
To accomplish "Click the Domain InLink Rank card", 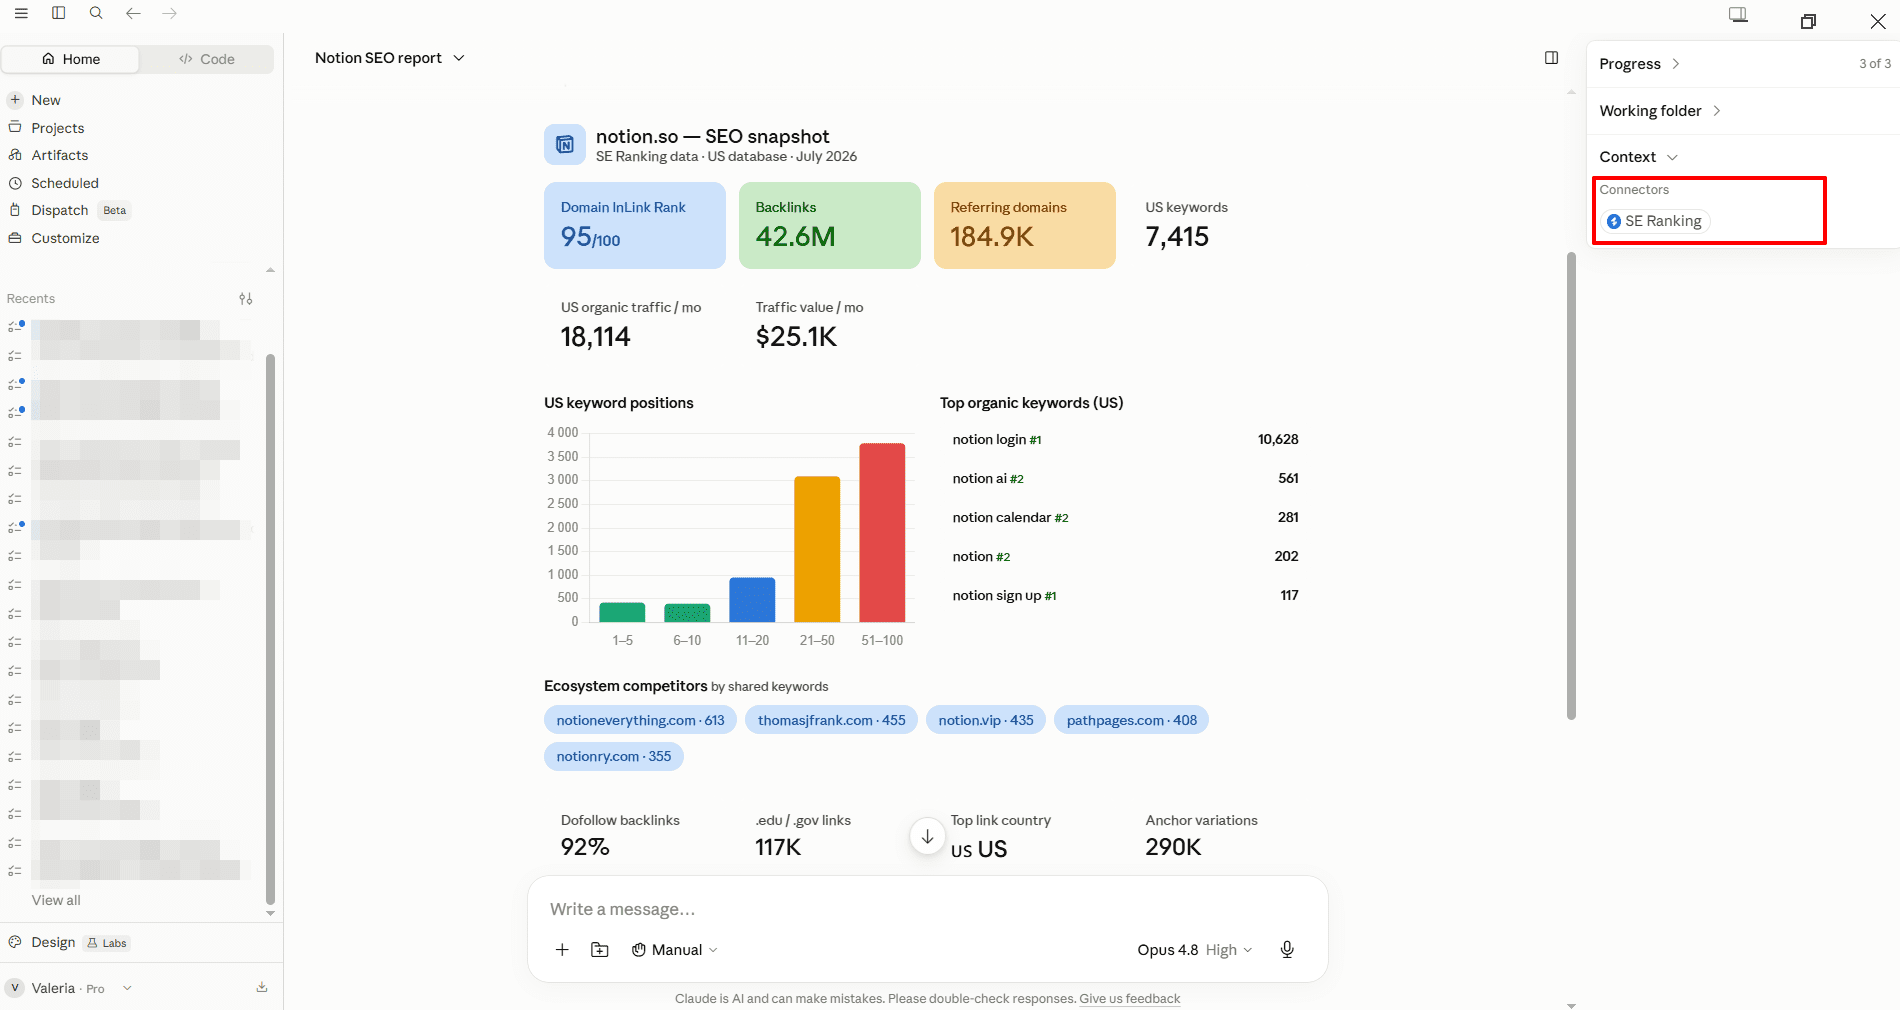I will pos(635,225).
